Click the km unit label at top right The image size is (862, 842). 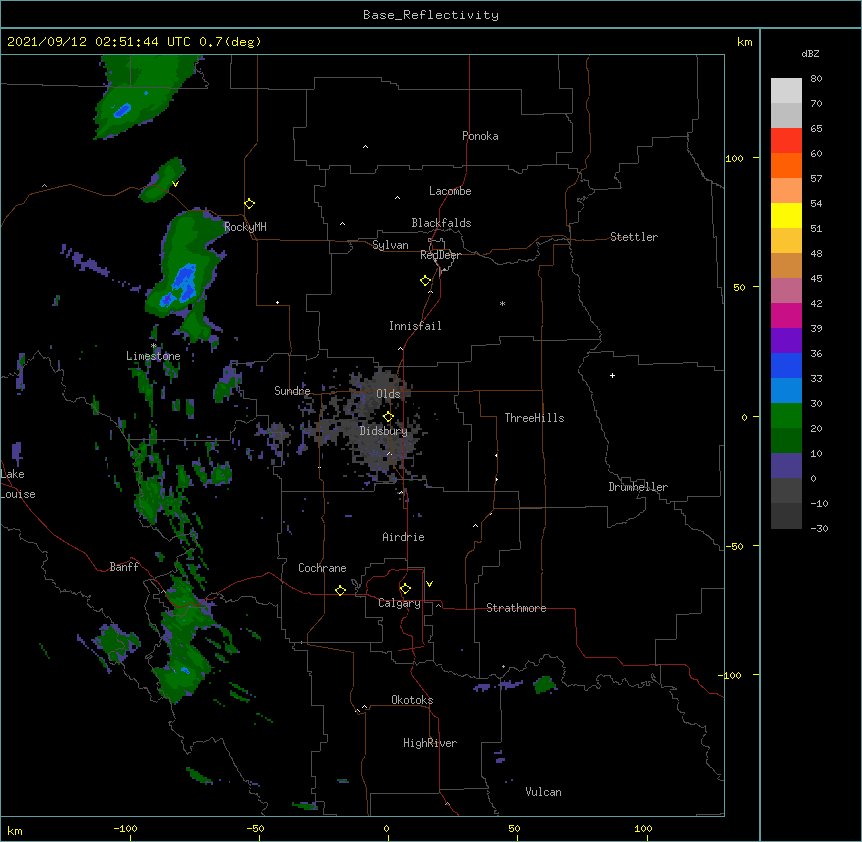tap(744, 42)
